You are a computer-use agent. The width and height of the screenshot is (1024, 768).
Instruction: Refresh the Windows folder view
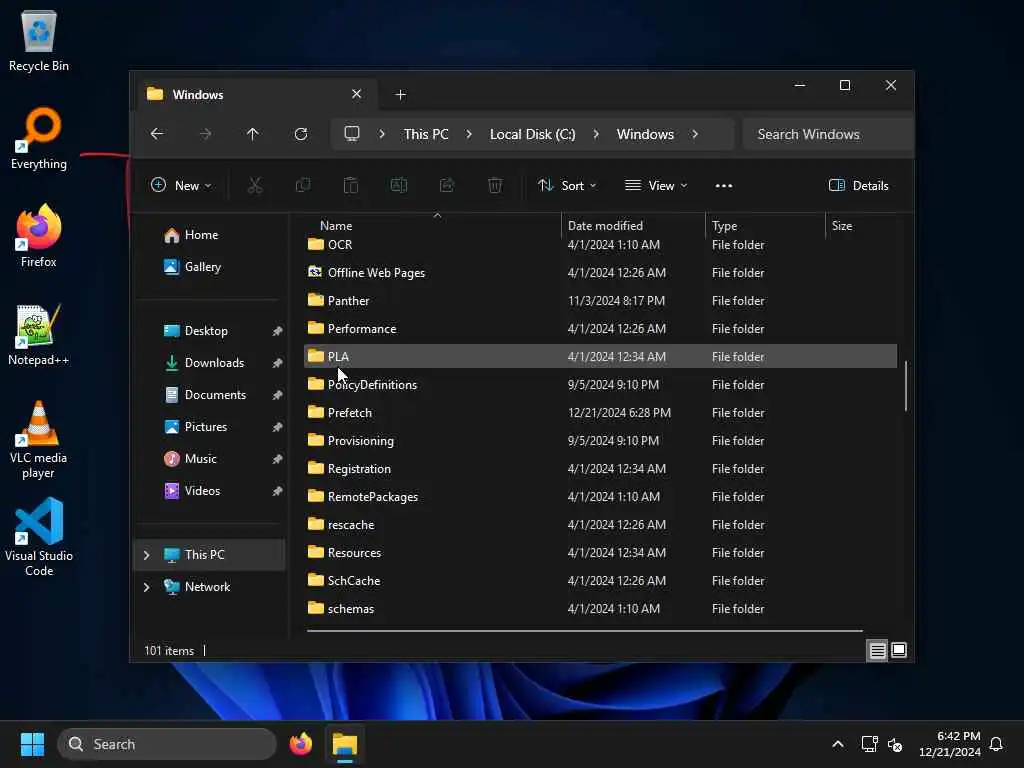click(301, 134)
